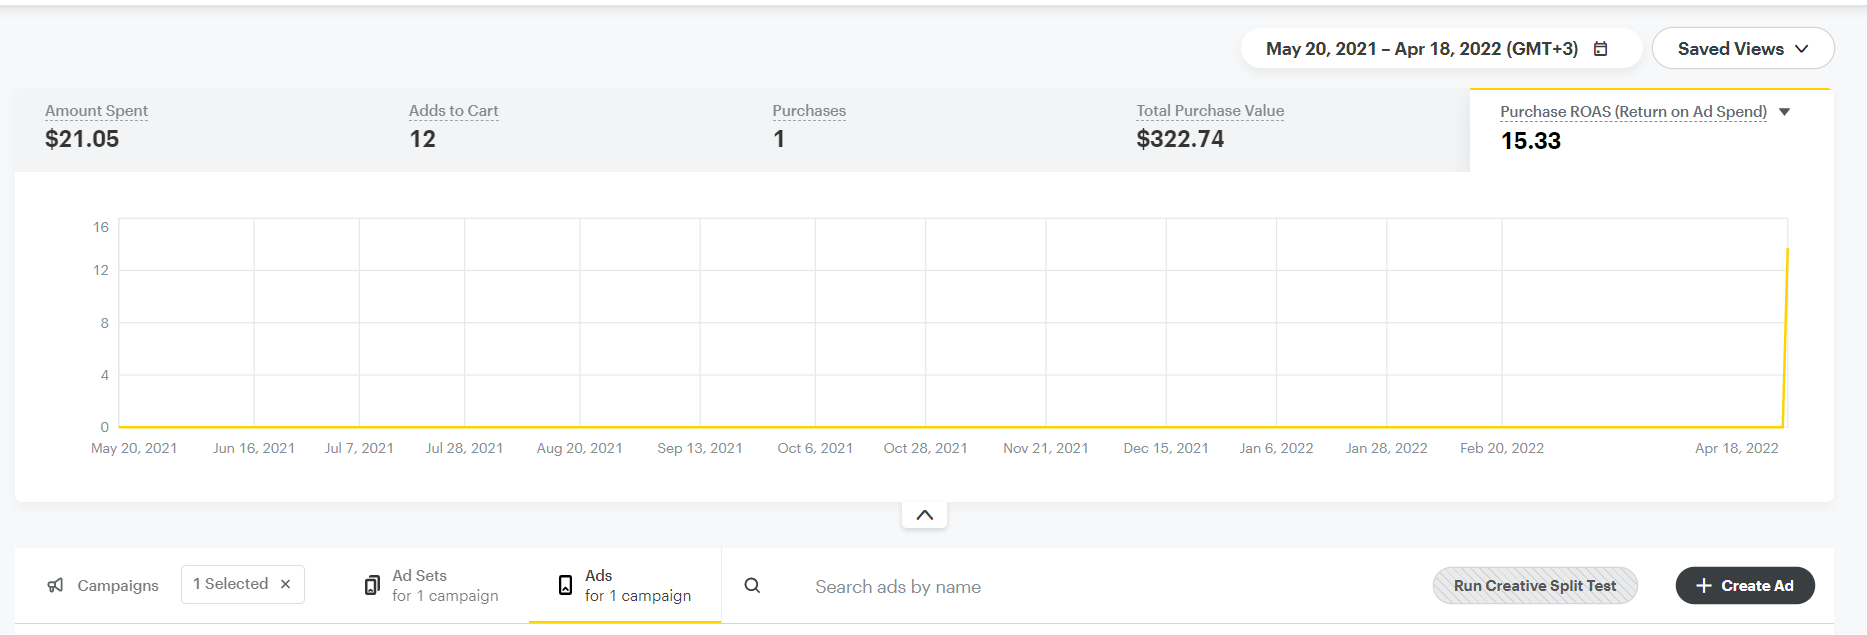Remove the 1 Selected campaign filter

pyautogui.click(x=286, y=585)
